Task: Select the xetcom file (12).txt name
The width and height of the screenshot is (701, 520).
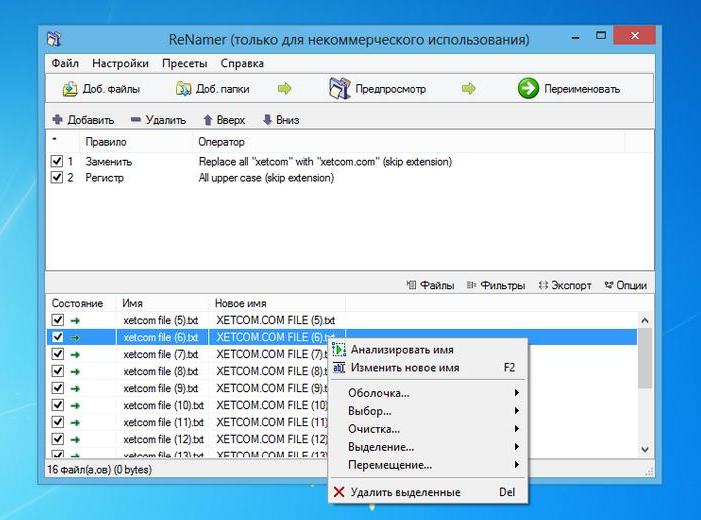Action: pyautogui.click(x=163, y=439)
